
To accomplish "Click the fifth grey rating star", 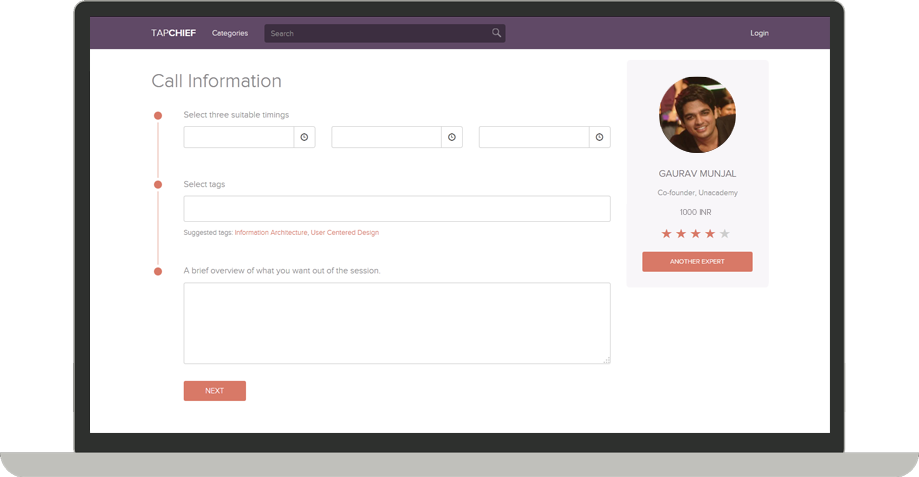I will 725,234.
